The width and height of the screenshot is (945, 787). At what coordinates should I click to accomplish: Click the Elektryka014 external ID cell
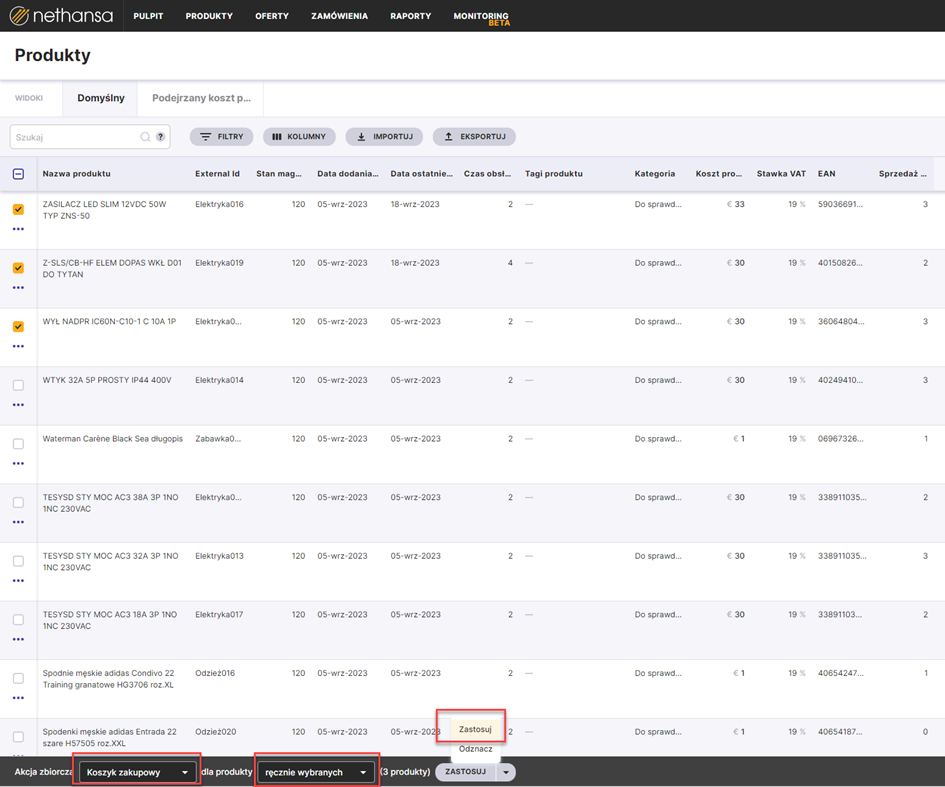219,380
